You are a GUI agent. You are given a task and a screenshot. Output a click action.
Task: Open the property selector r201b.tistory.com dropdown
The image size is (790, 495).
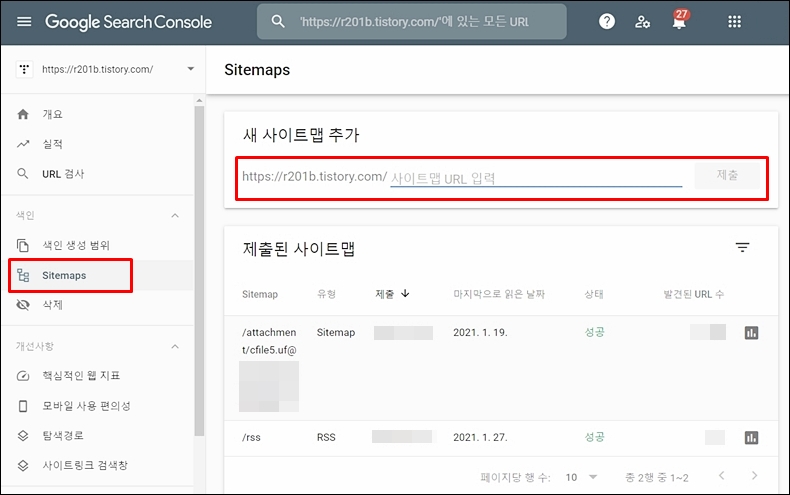point(105,70)
